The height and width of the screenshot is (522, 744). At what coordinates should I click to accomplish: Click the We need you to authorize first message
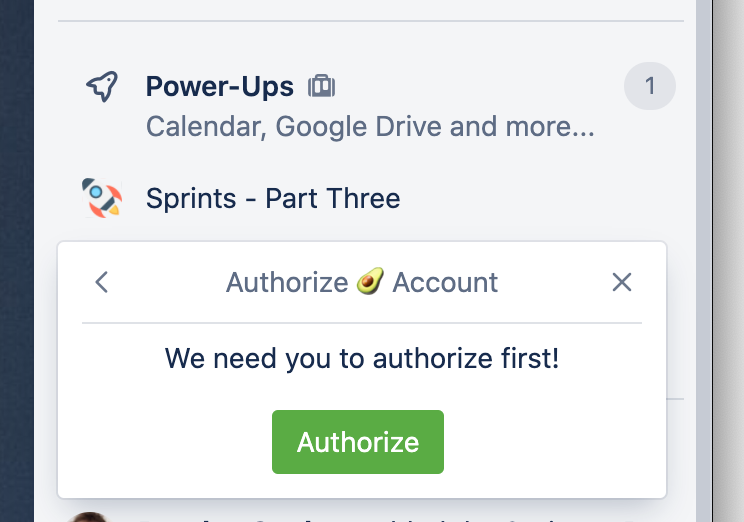362,358
